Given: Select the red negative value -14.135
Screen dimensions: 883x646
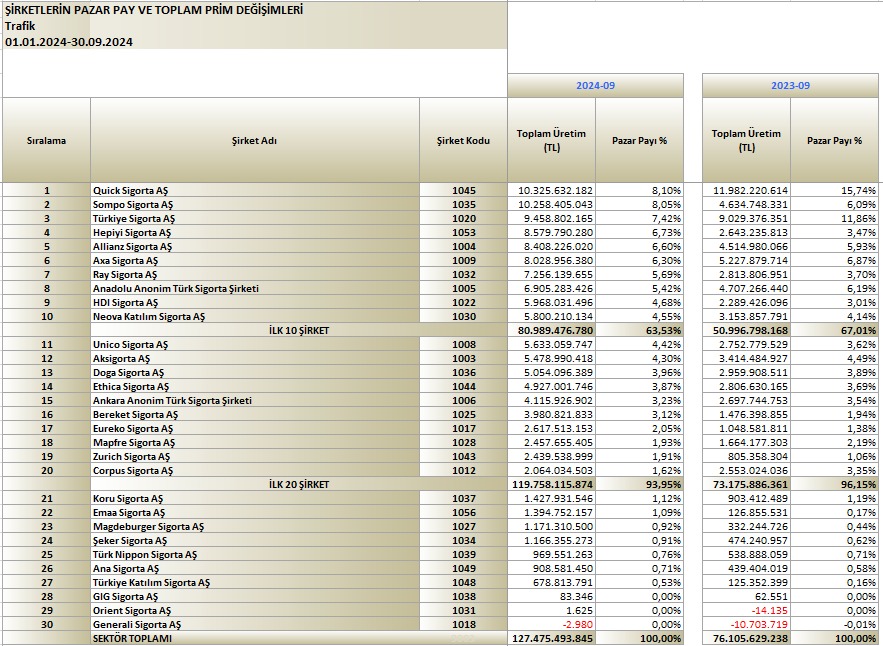Looking at the screenshot, I should [x=747, y=611].
